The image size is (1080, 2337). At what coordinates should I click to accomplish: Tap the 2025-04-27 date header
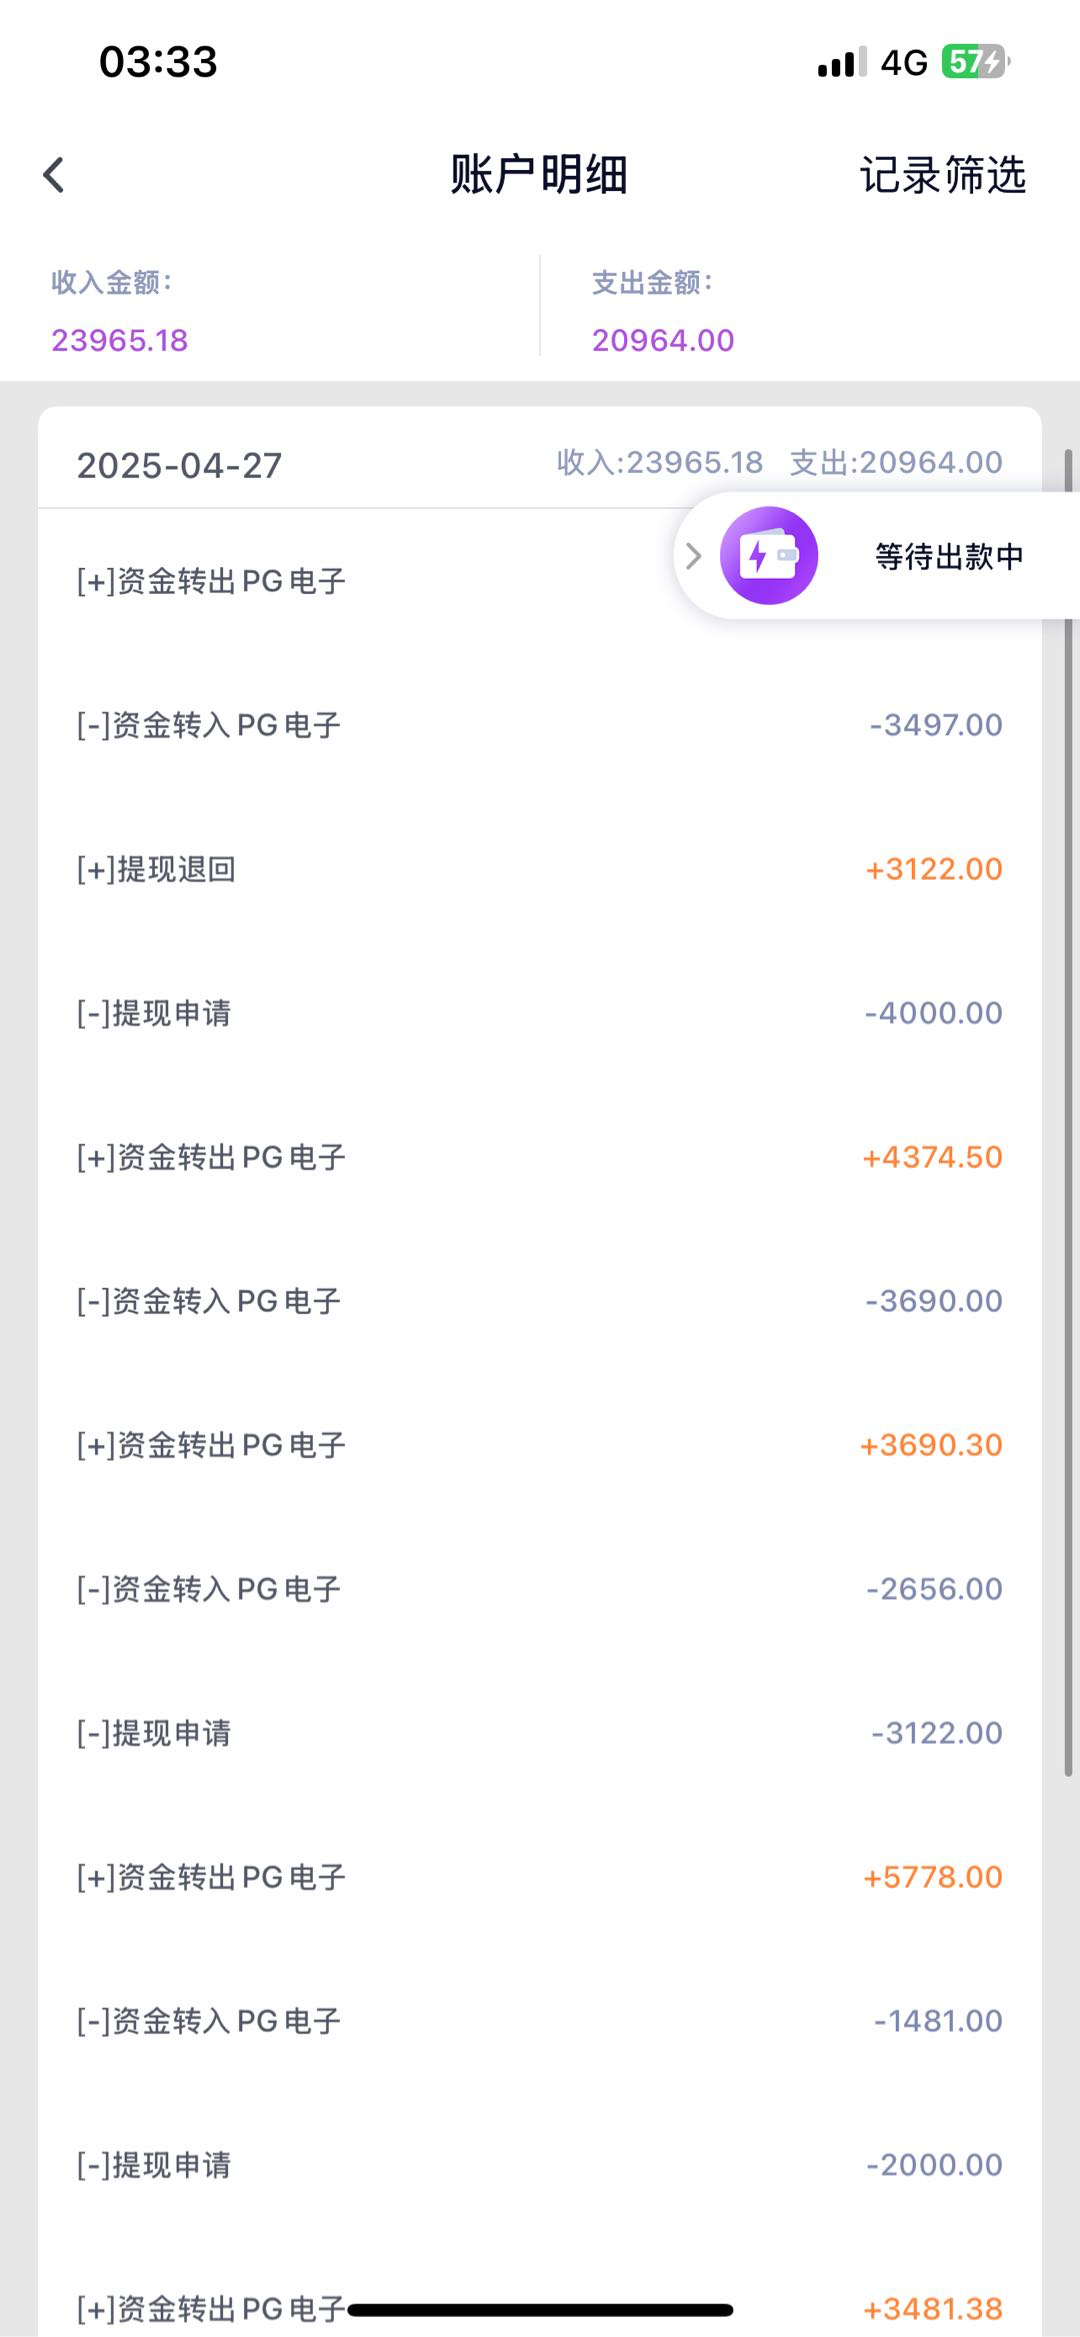click(x=180, y=465)
